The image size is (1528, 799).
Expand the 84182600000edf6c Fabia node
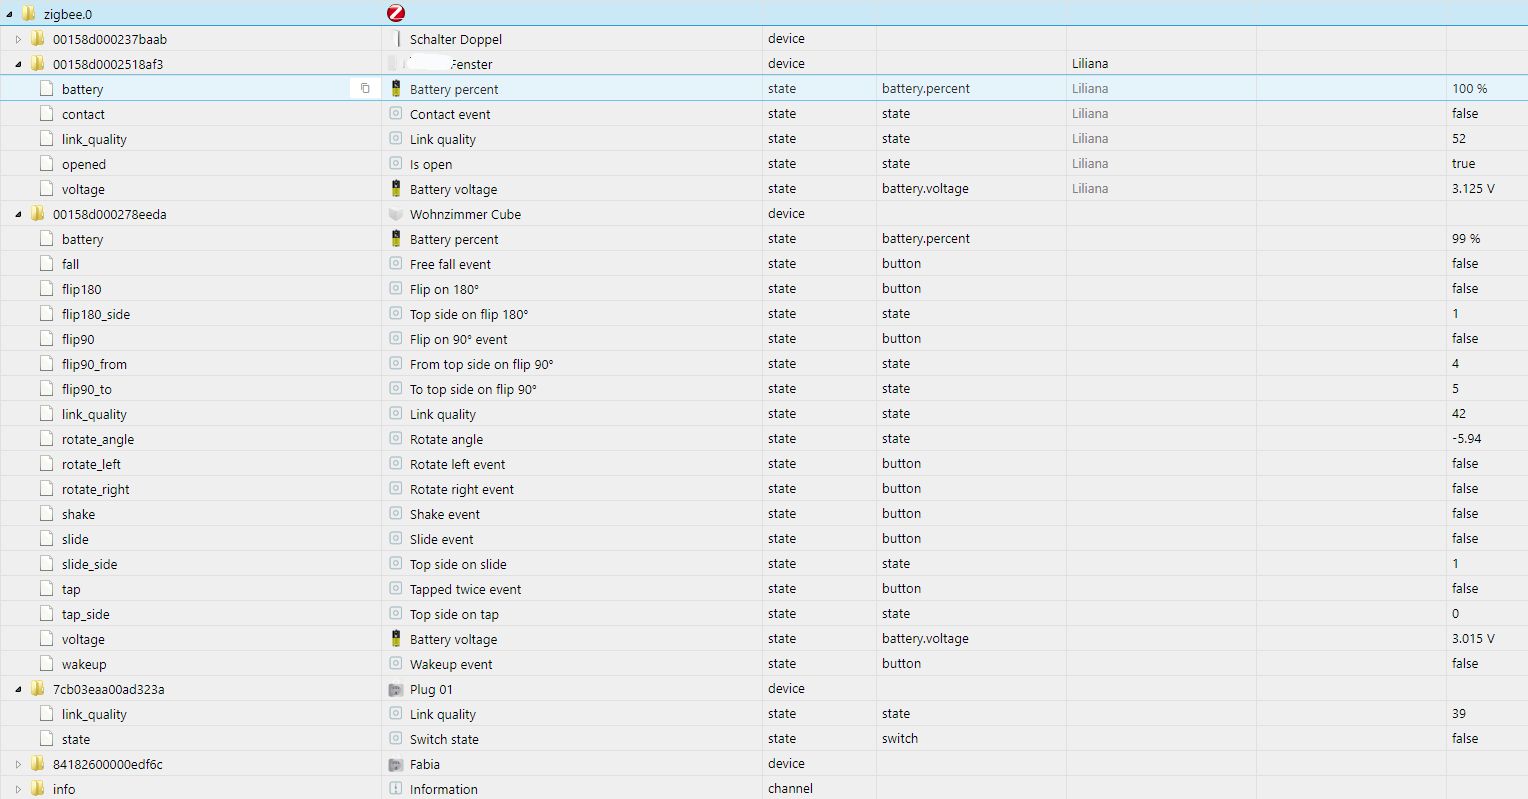point(18,764)
